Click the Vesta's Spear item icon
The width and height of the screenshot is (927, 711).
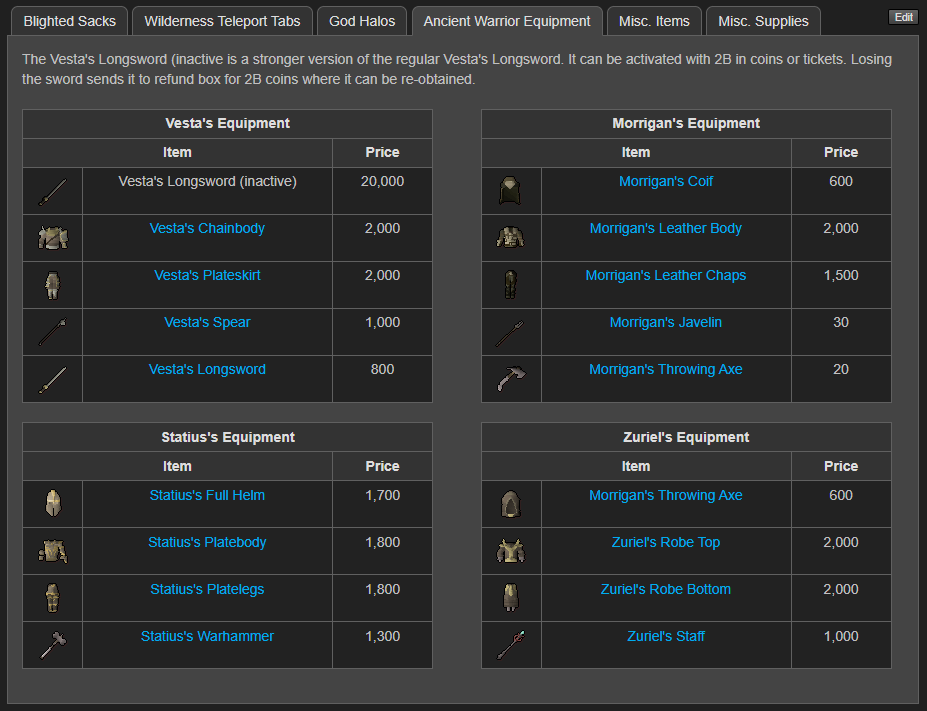pyautogui.click(x=52, y=332)
